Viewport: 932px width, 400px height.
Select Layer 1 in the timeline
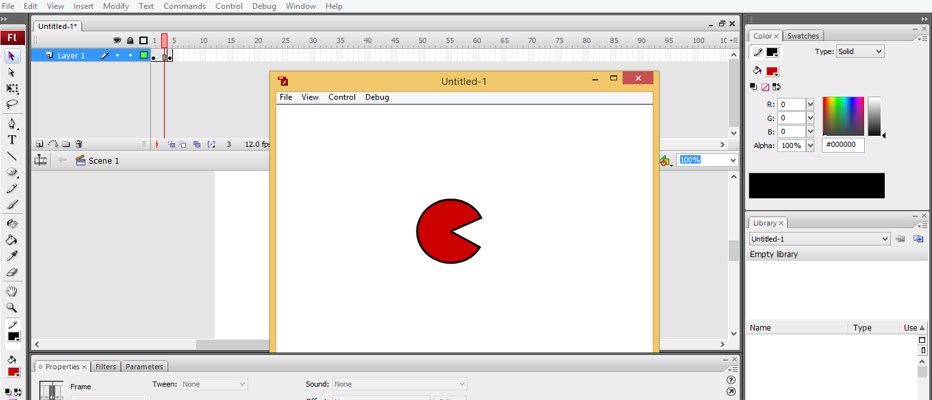tap(71, 55)
